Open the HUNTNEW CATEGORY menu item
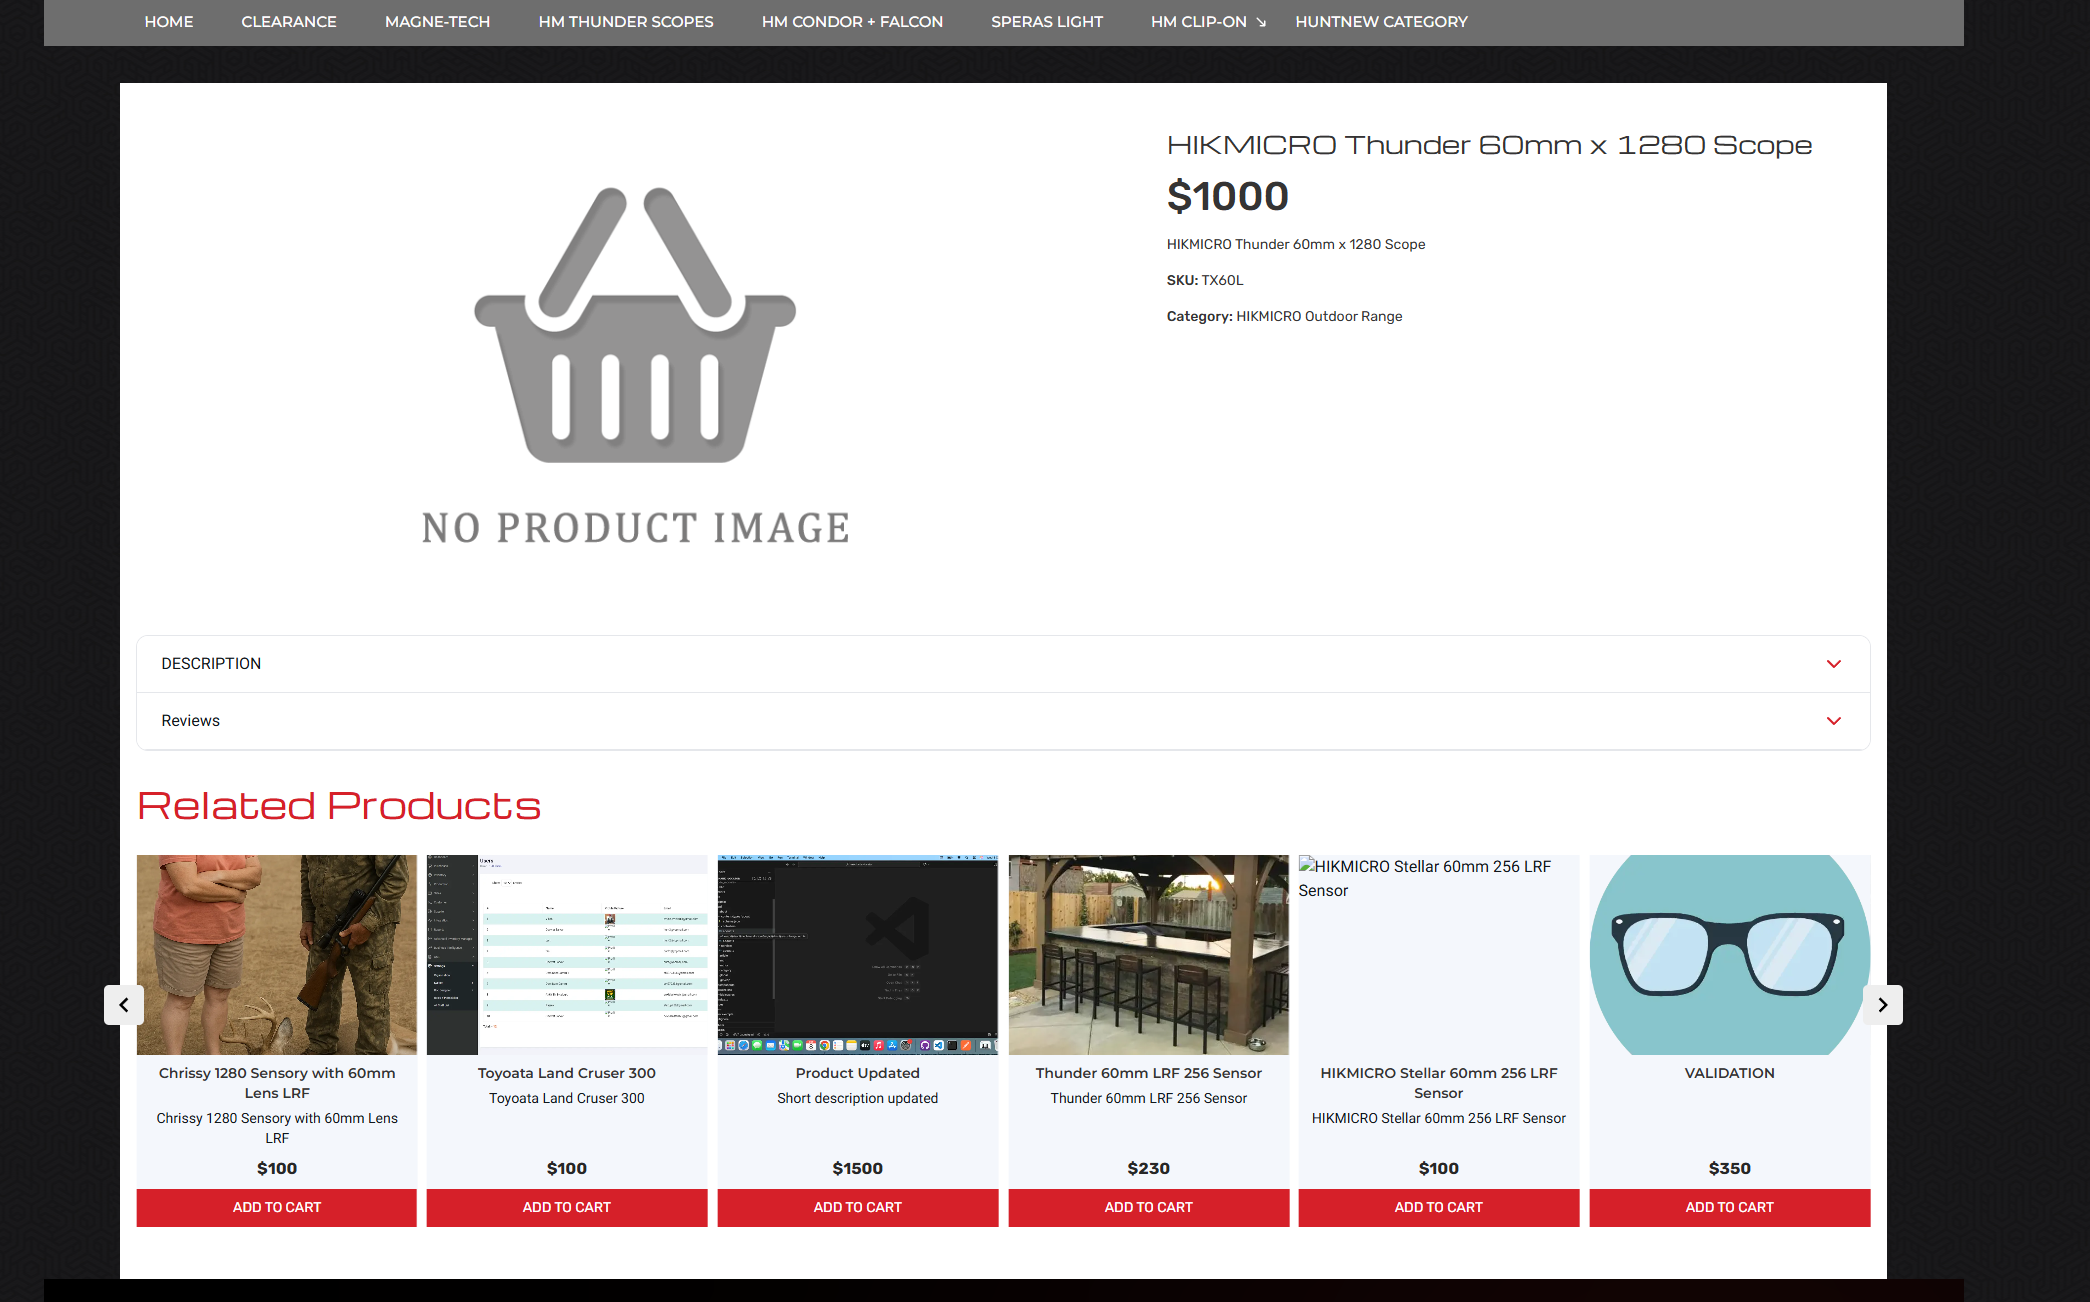2090x1302 pixels. [1381, 22]
